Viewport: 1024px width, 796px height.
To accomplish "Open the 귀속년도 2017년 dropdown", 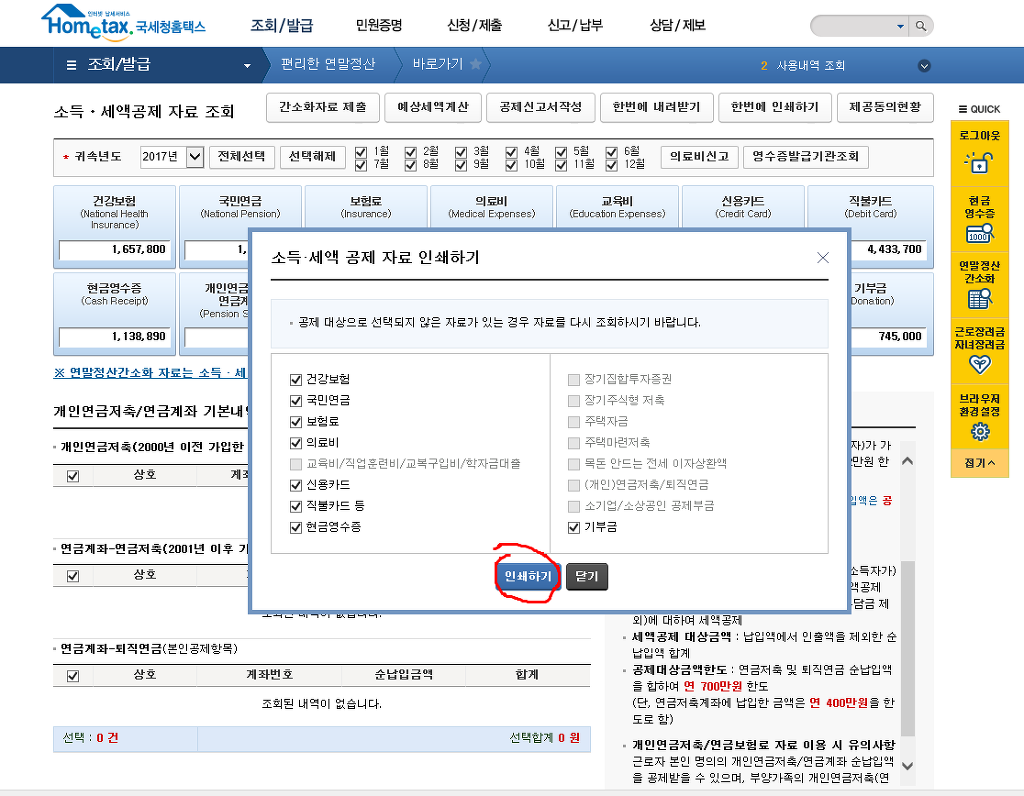I will point(172,157).
